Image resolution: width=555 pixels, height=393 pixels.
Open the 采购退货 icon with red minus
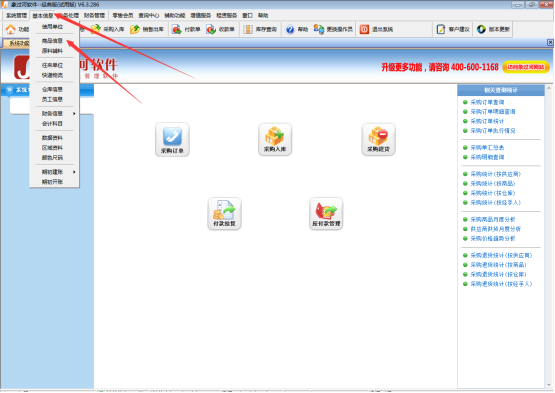[x=378, y=139]
